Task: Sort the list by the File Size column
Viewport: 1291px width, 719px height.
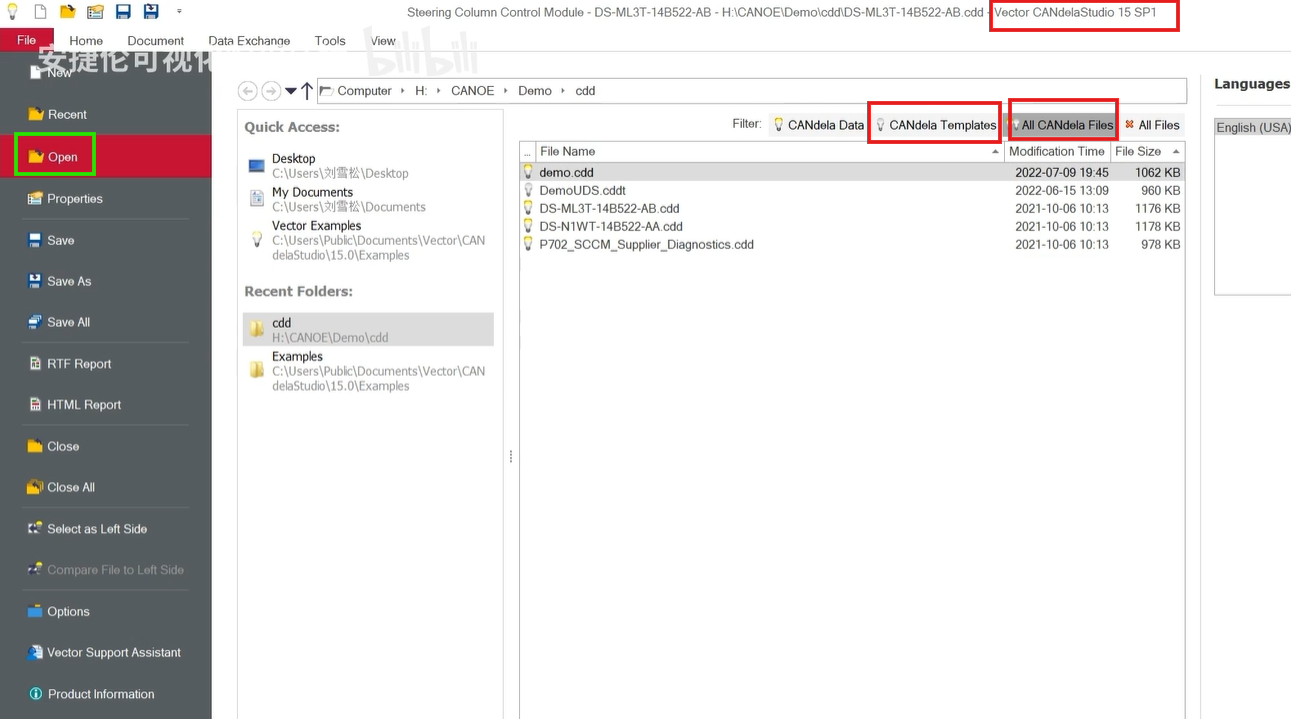Action: [x=1147, y=152]
